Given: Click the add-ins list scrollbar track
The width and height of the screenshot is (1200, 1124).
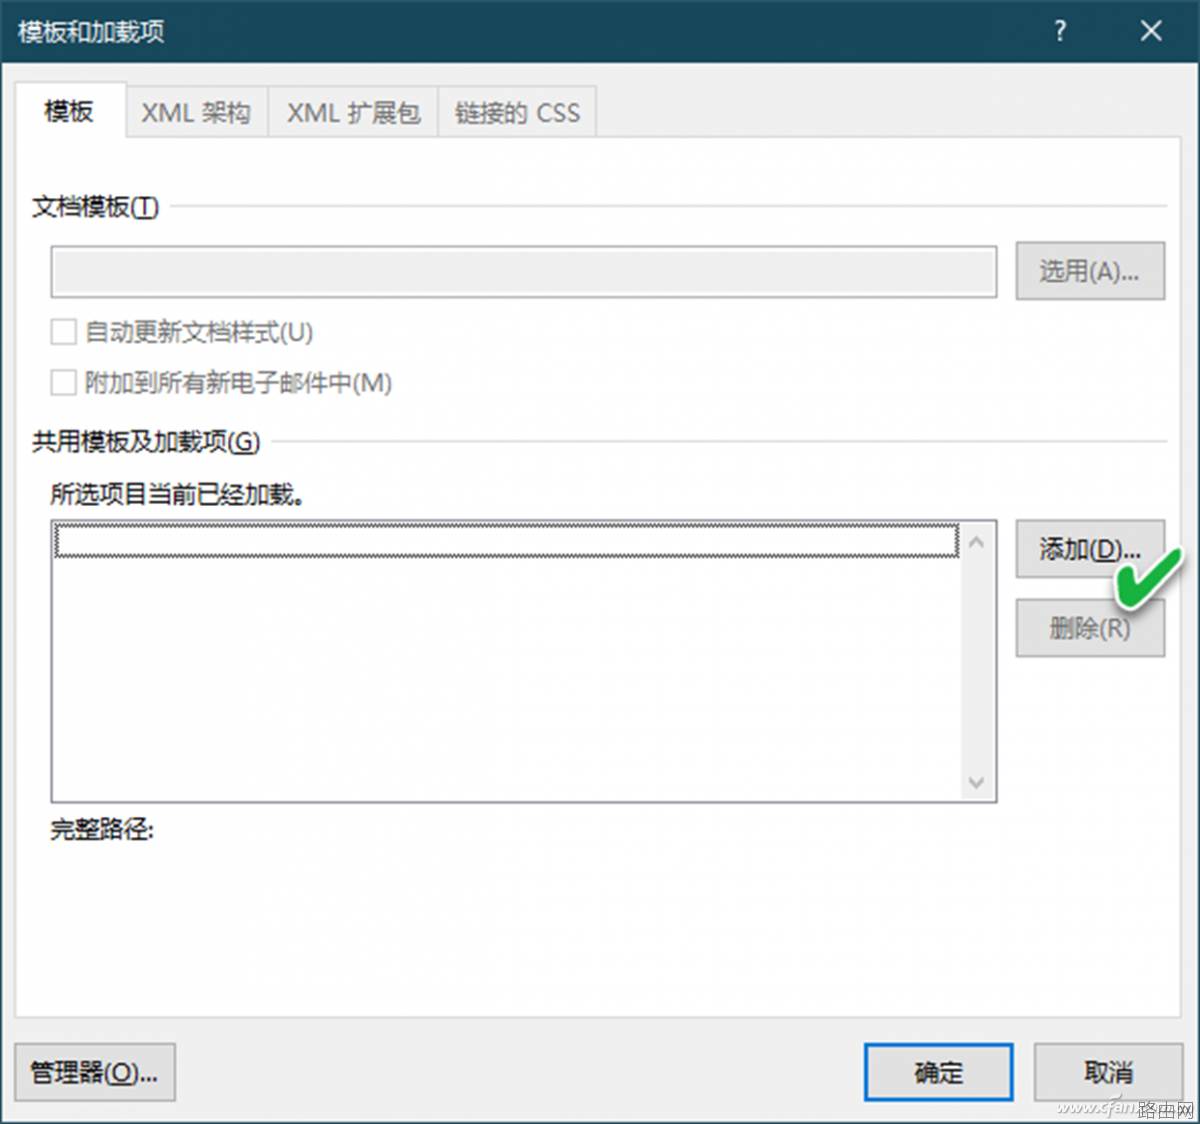Looking at the screenshot, I should (977, 662).
